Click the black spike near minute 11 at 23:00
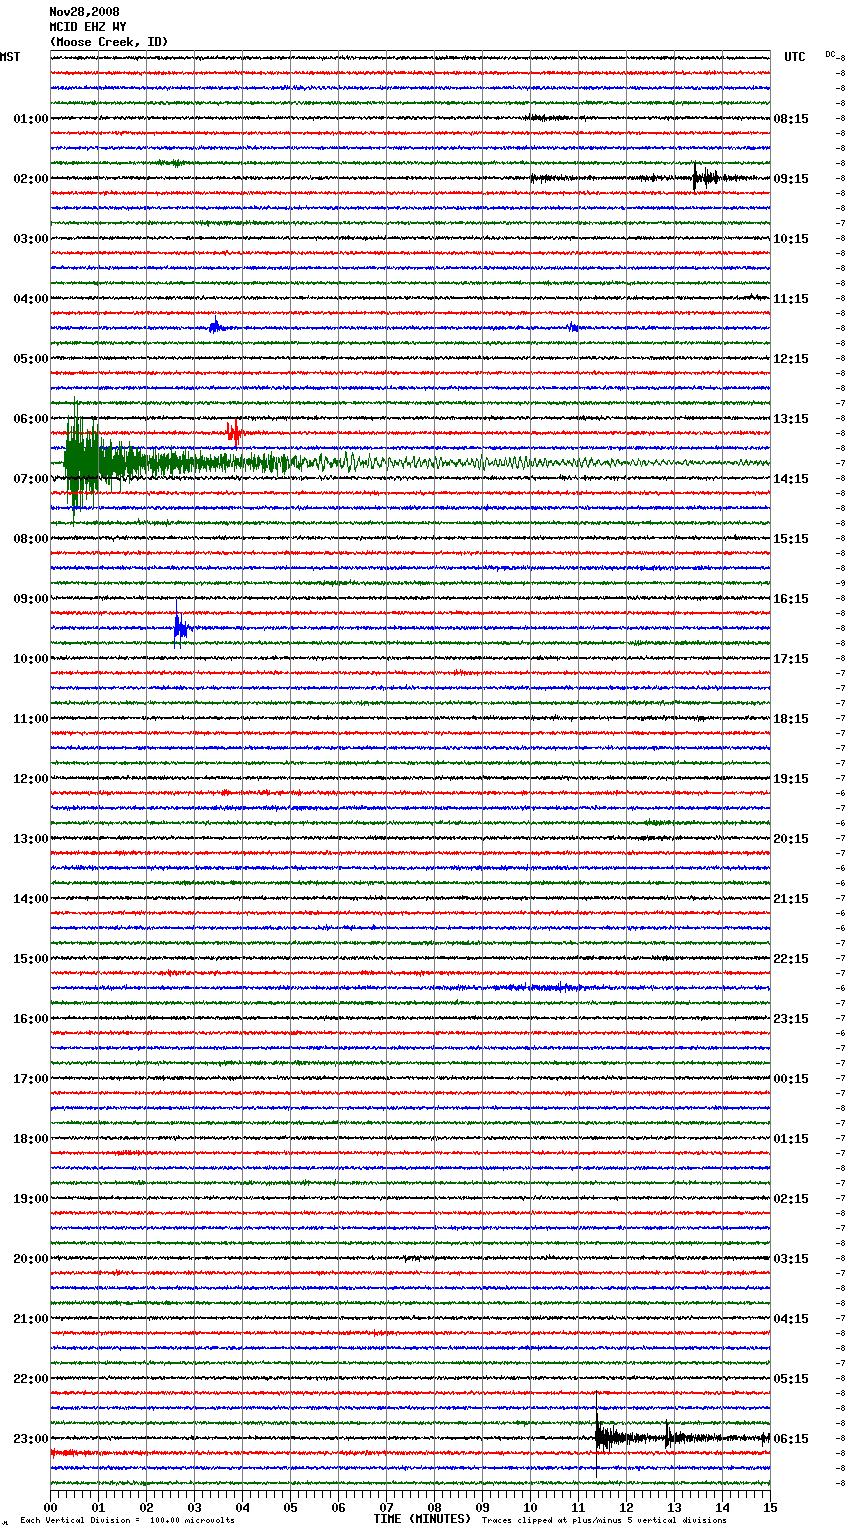 coord(600,1437)
